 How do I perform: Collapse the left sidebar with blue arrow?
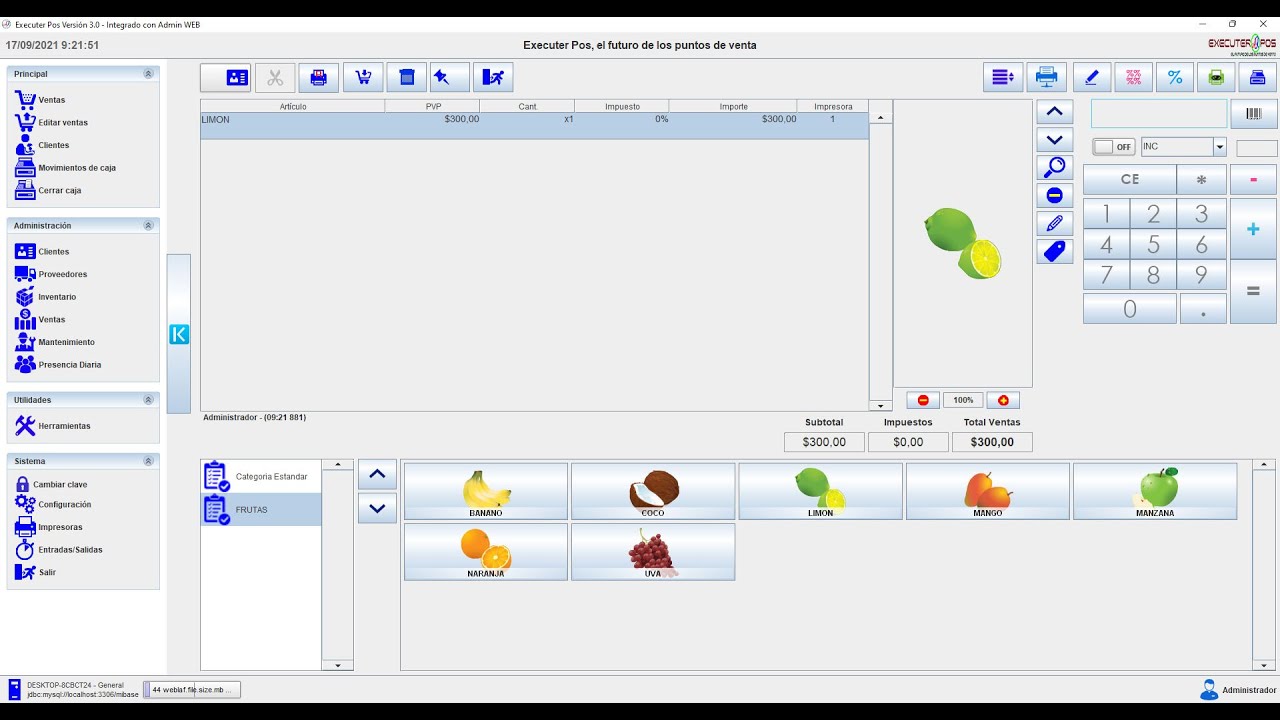(x=179, y=334)
